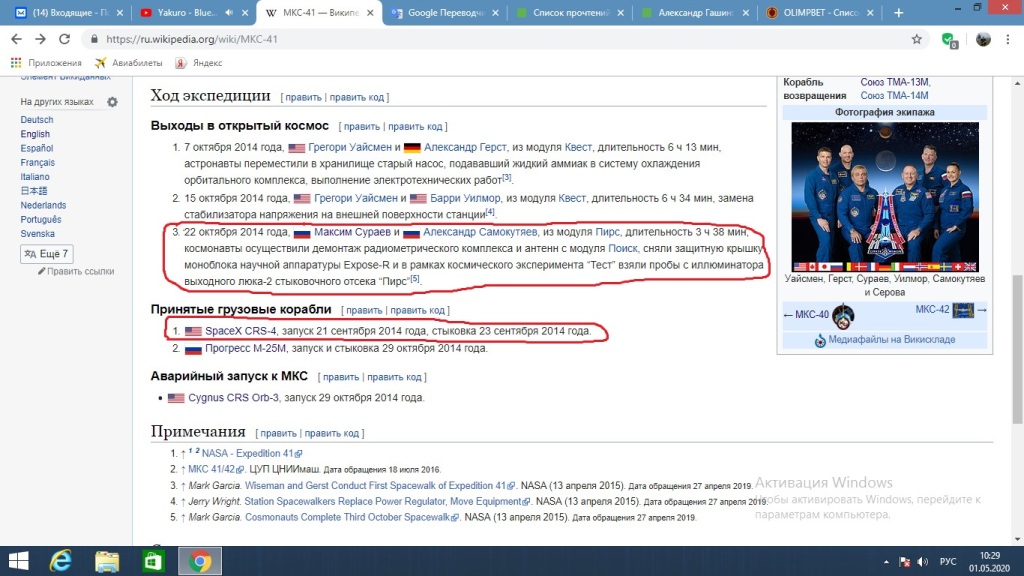The height and width of the screenshot is (576, 1024).
Task: Open File Explorer from taskbar
Action: [107, 561]
